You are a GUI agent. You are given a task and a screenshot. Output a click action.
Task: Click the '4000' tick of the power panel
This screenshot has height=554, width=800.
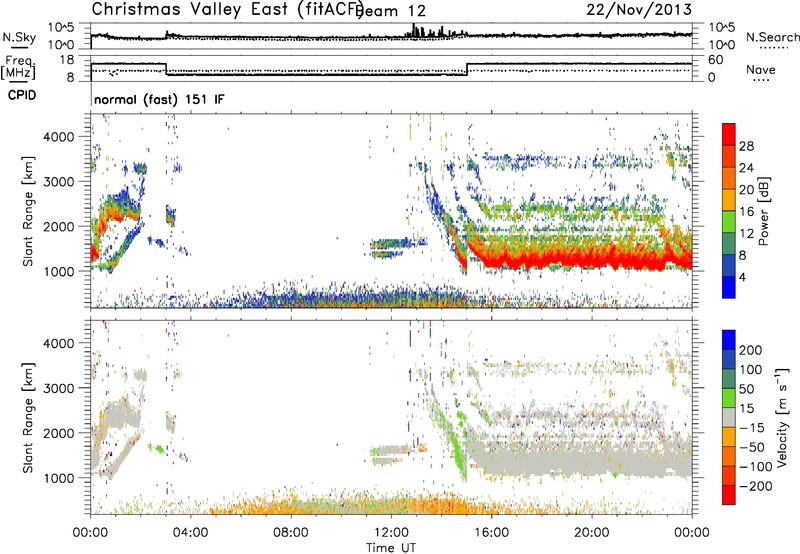click(58, 137)
